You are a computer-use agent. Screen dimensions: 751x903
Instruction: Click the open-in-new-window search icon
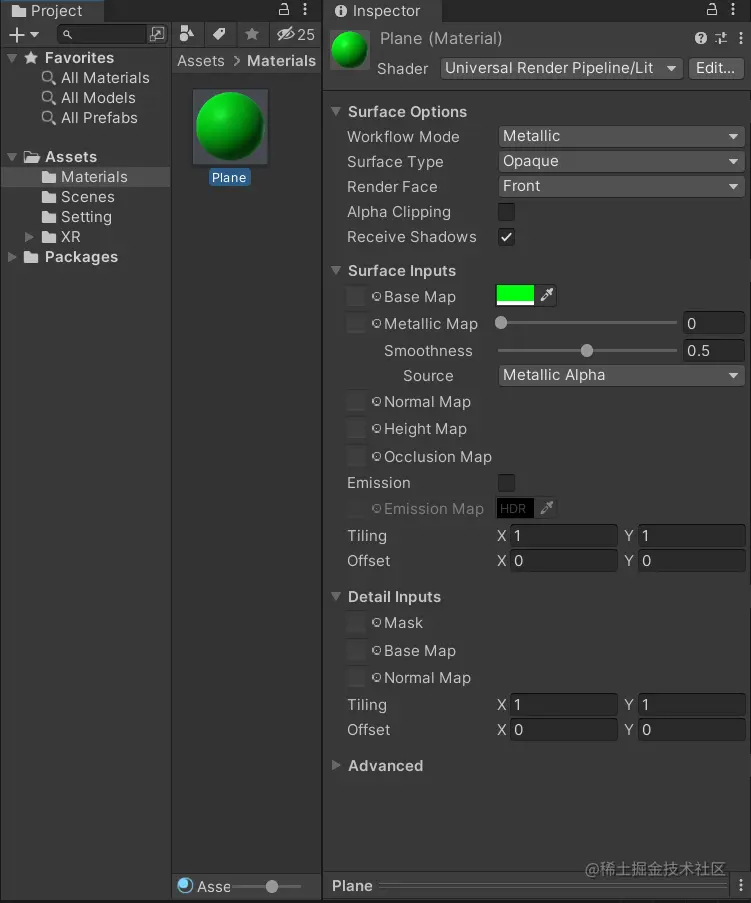157,35
